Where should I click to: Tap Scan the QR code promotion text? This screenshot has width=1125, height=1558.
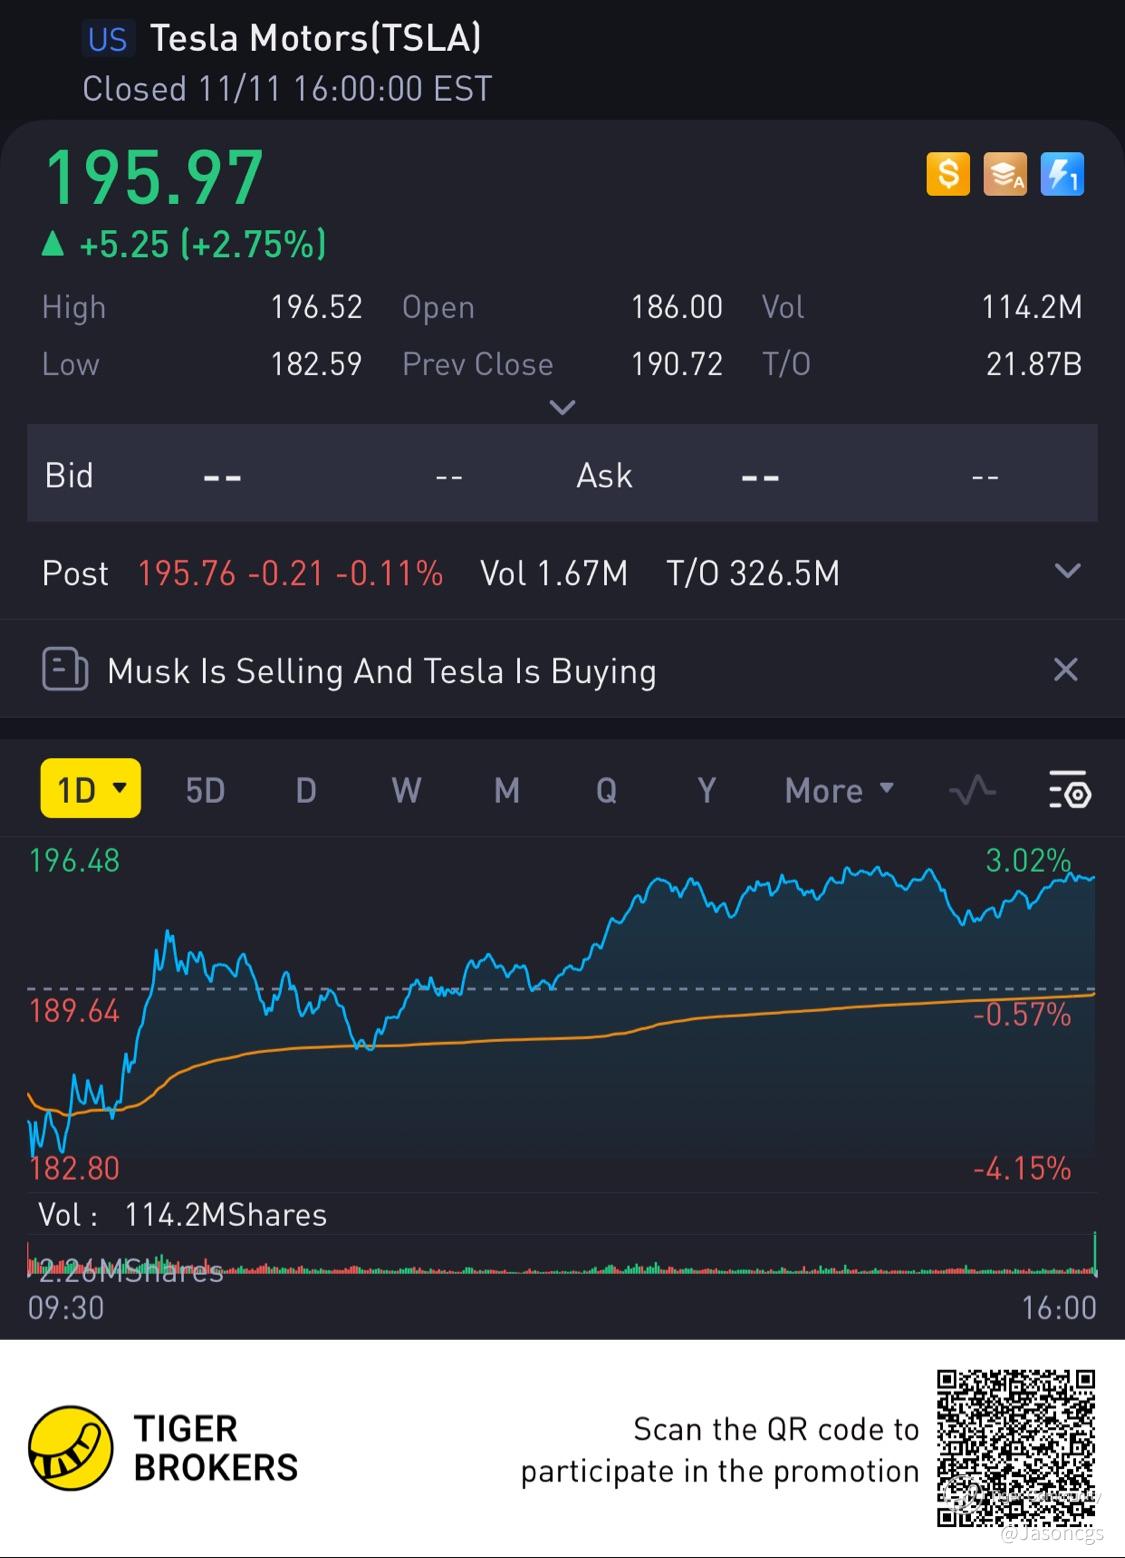click(720, 1450)
